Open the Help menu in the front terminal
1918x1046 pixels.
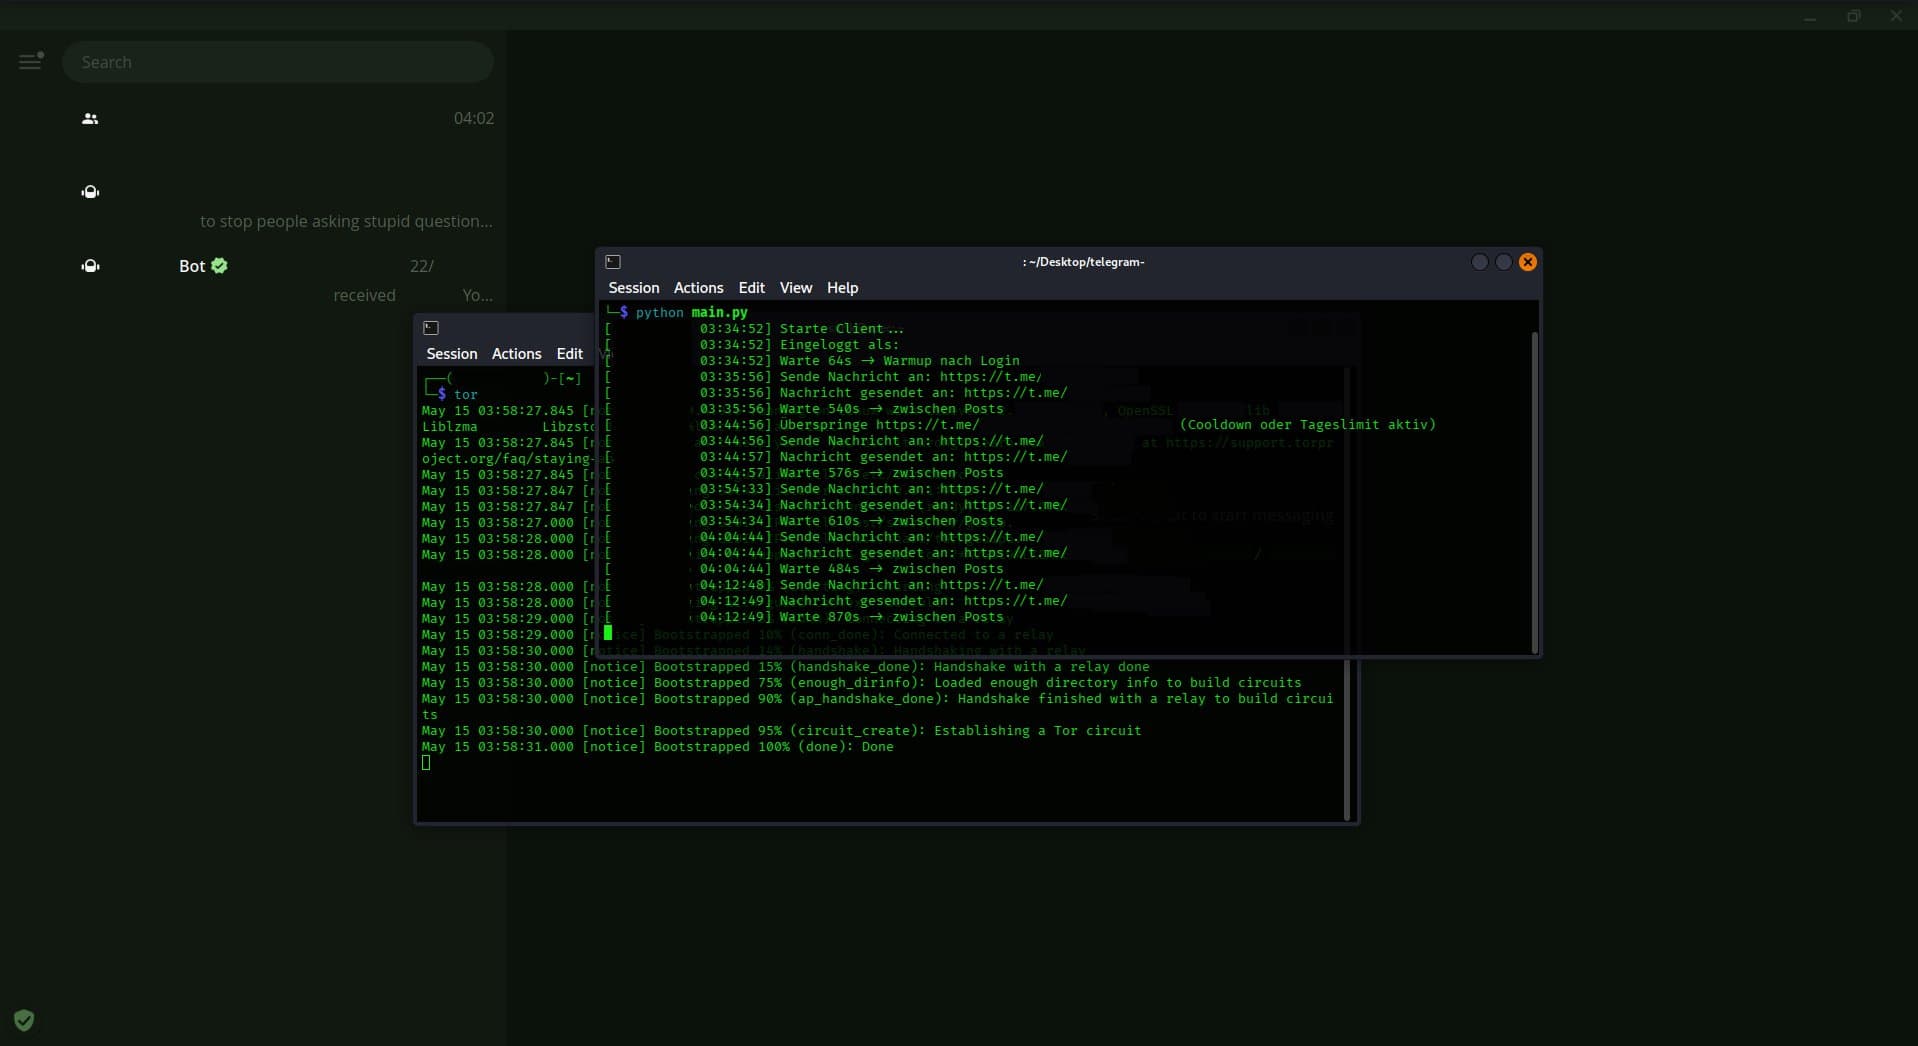click(x=842, y=288)
